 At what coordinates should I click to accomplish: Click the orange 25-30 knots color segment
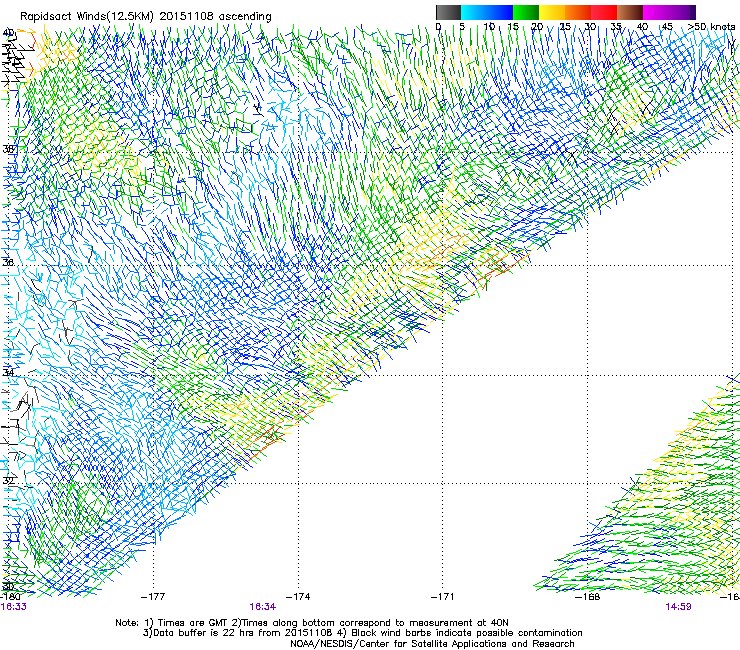click(578, 12)
